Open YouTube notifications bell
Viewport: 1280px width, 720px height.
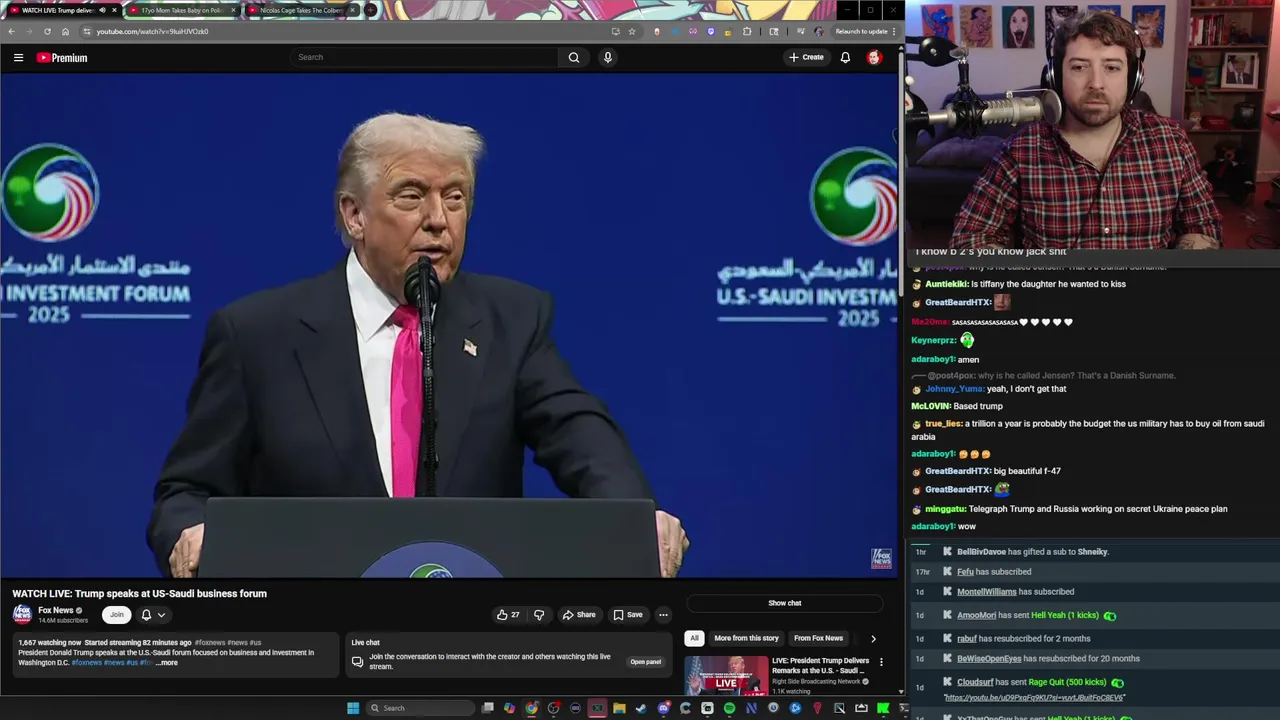845,57
